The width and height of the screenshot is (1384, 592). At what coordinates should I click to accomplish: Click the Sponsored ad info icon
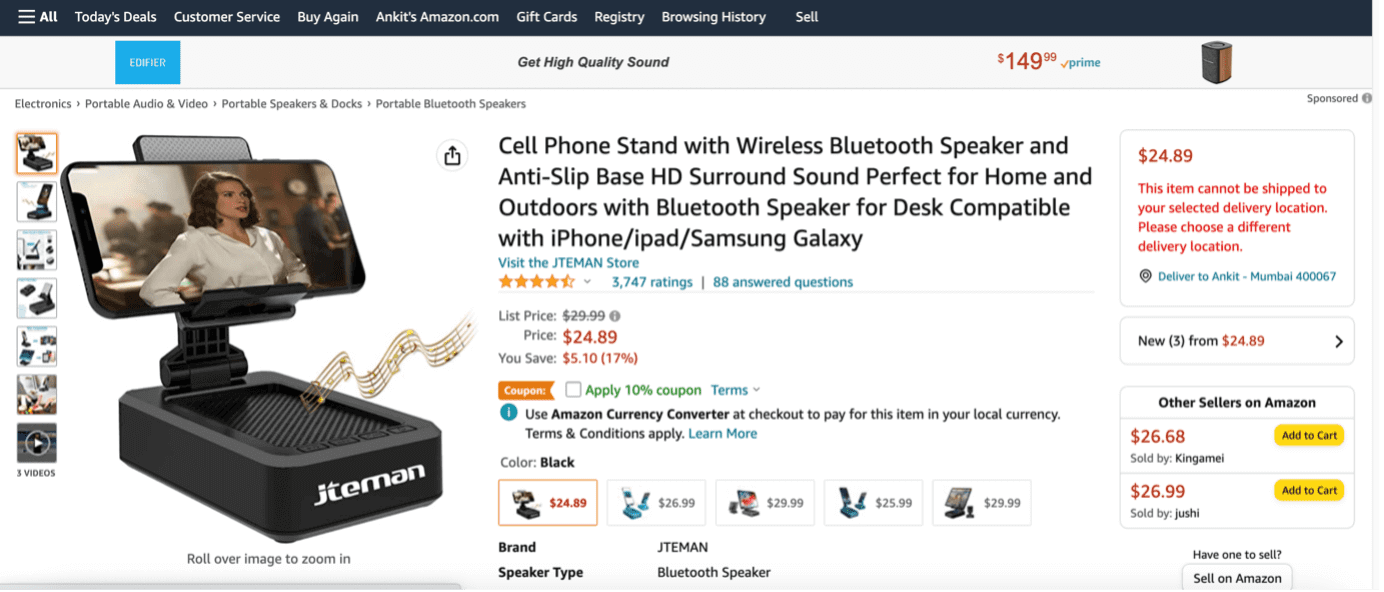tap(1366, 98)
